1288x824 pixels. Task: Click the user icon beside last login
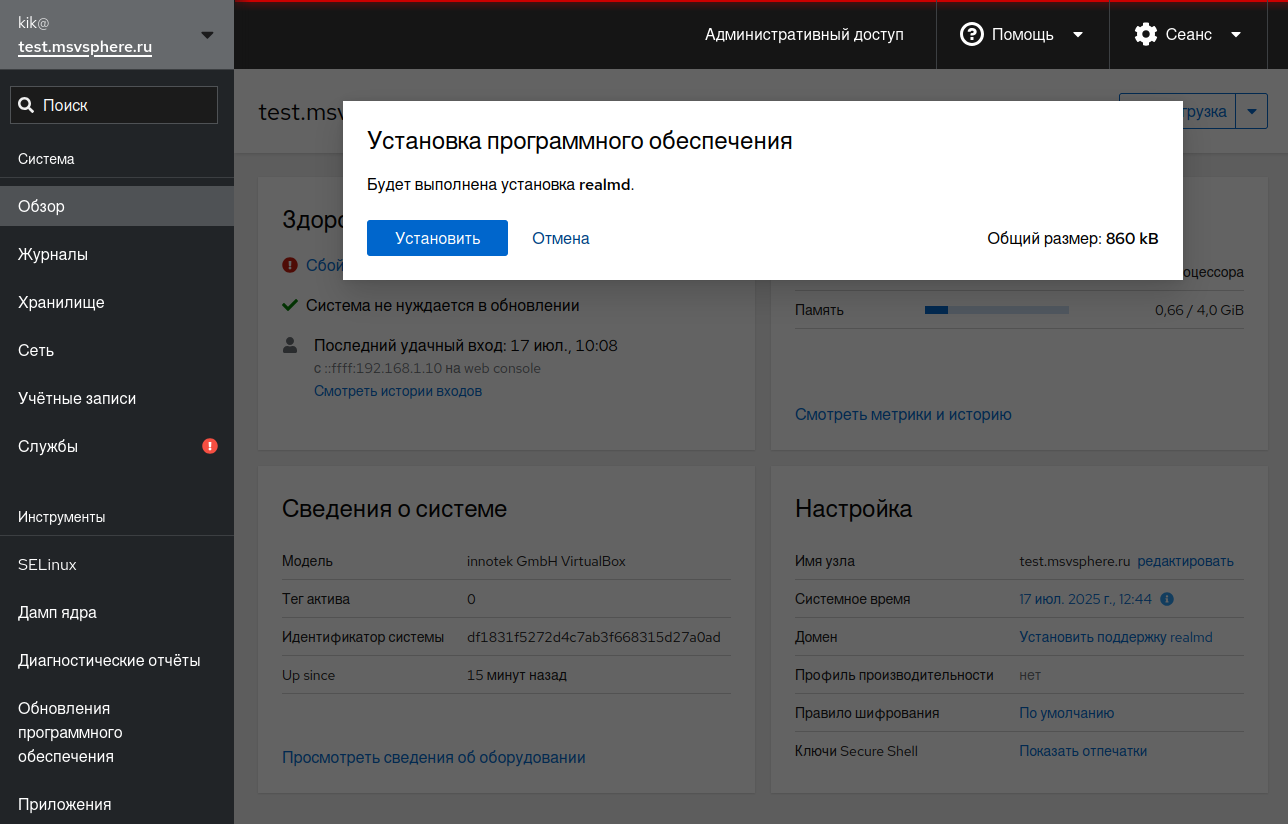point(290,346)
